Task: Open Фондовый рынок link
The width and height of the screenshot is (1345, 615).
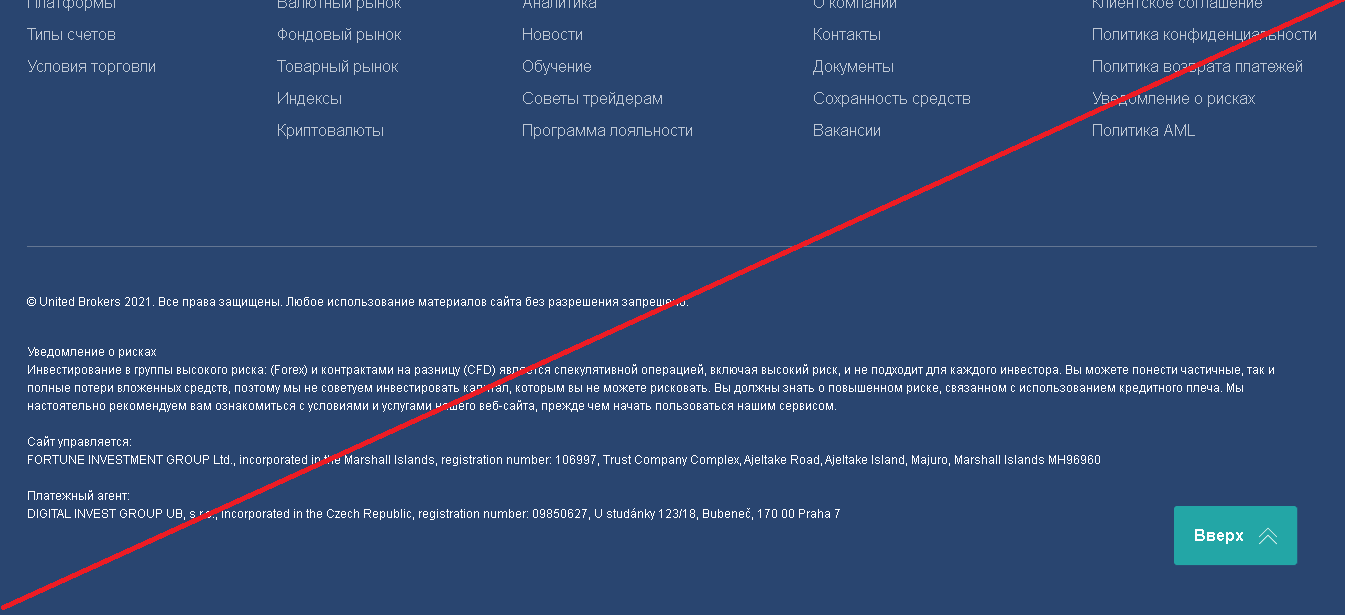Action: tap(339, 35)
